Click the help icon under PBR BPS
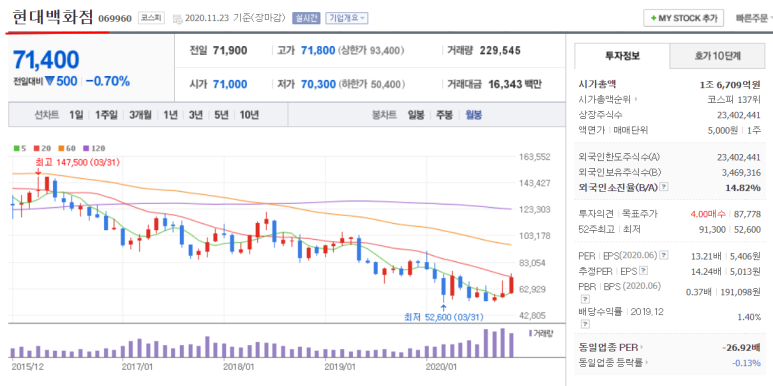The width and height of the screenshot is (773, 386). tap(585, 299)
